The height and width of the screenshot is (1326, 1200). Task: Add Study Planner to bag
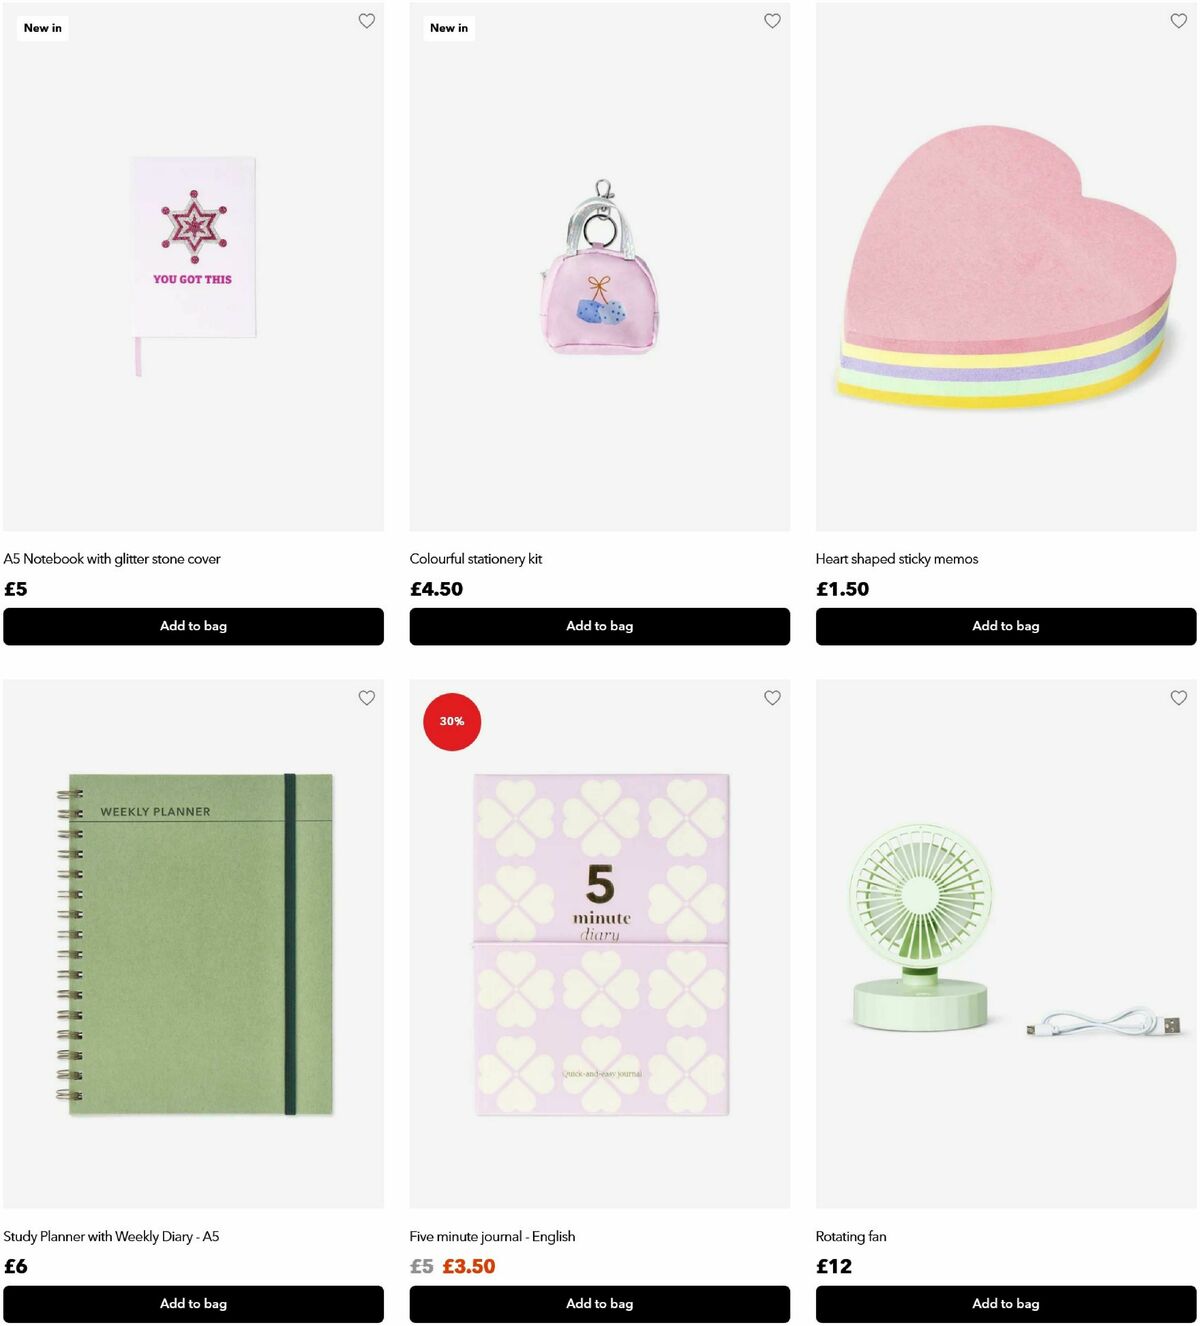point(193,1304)
